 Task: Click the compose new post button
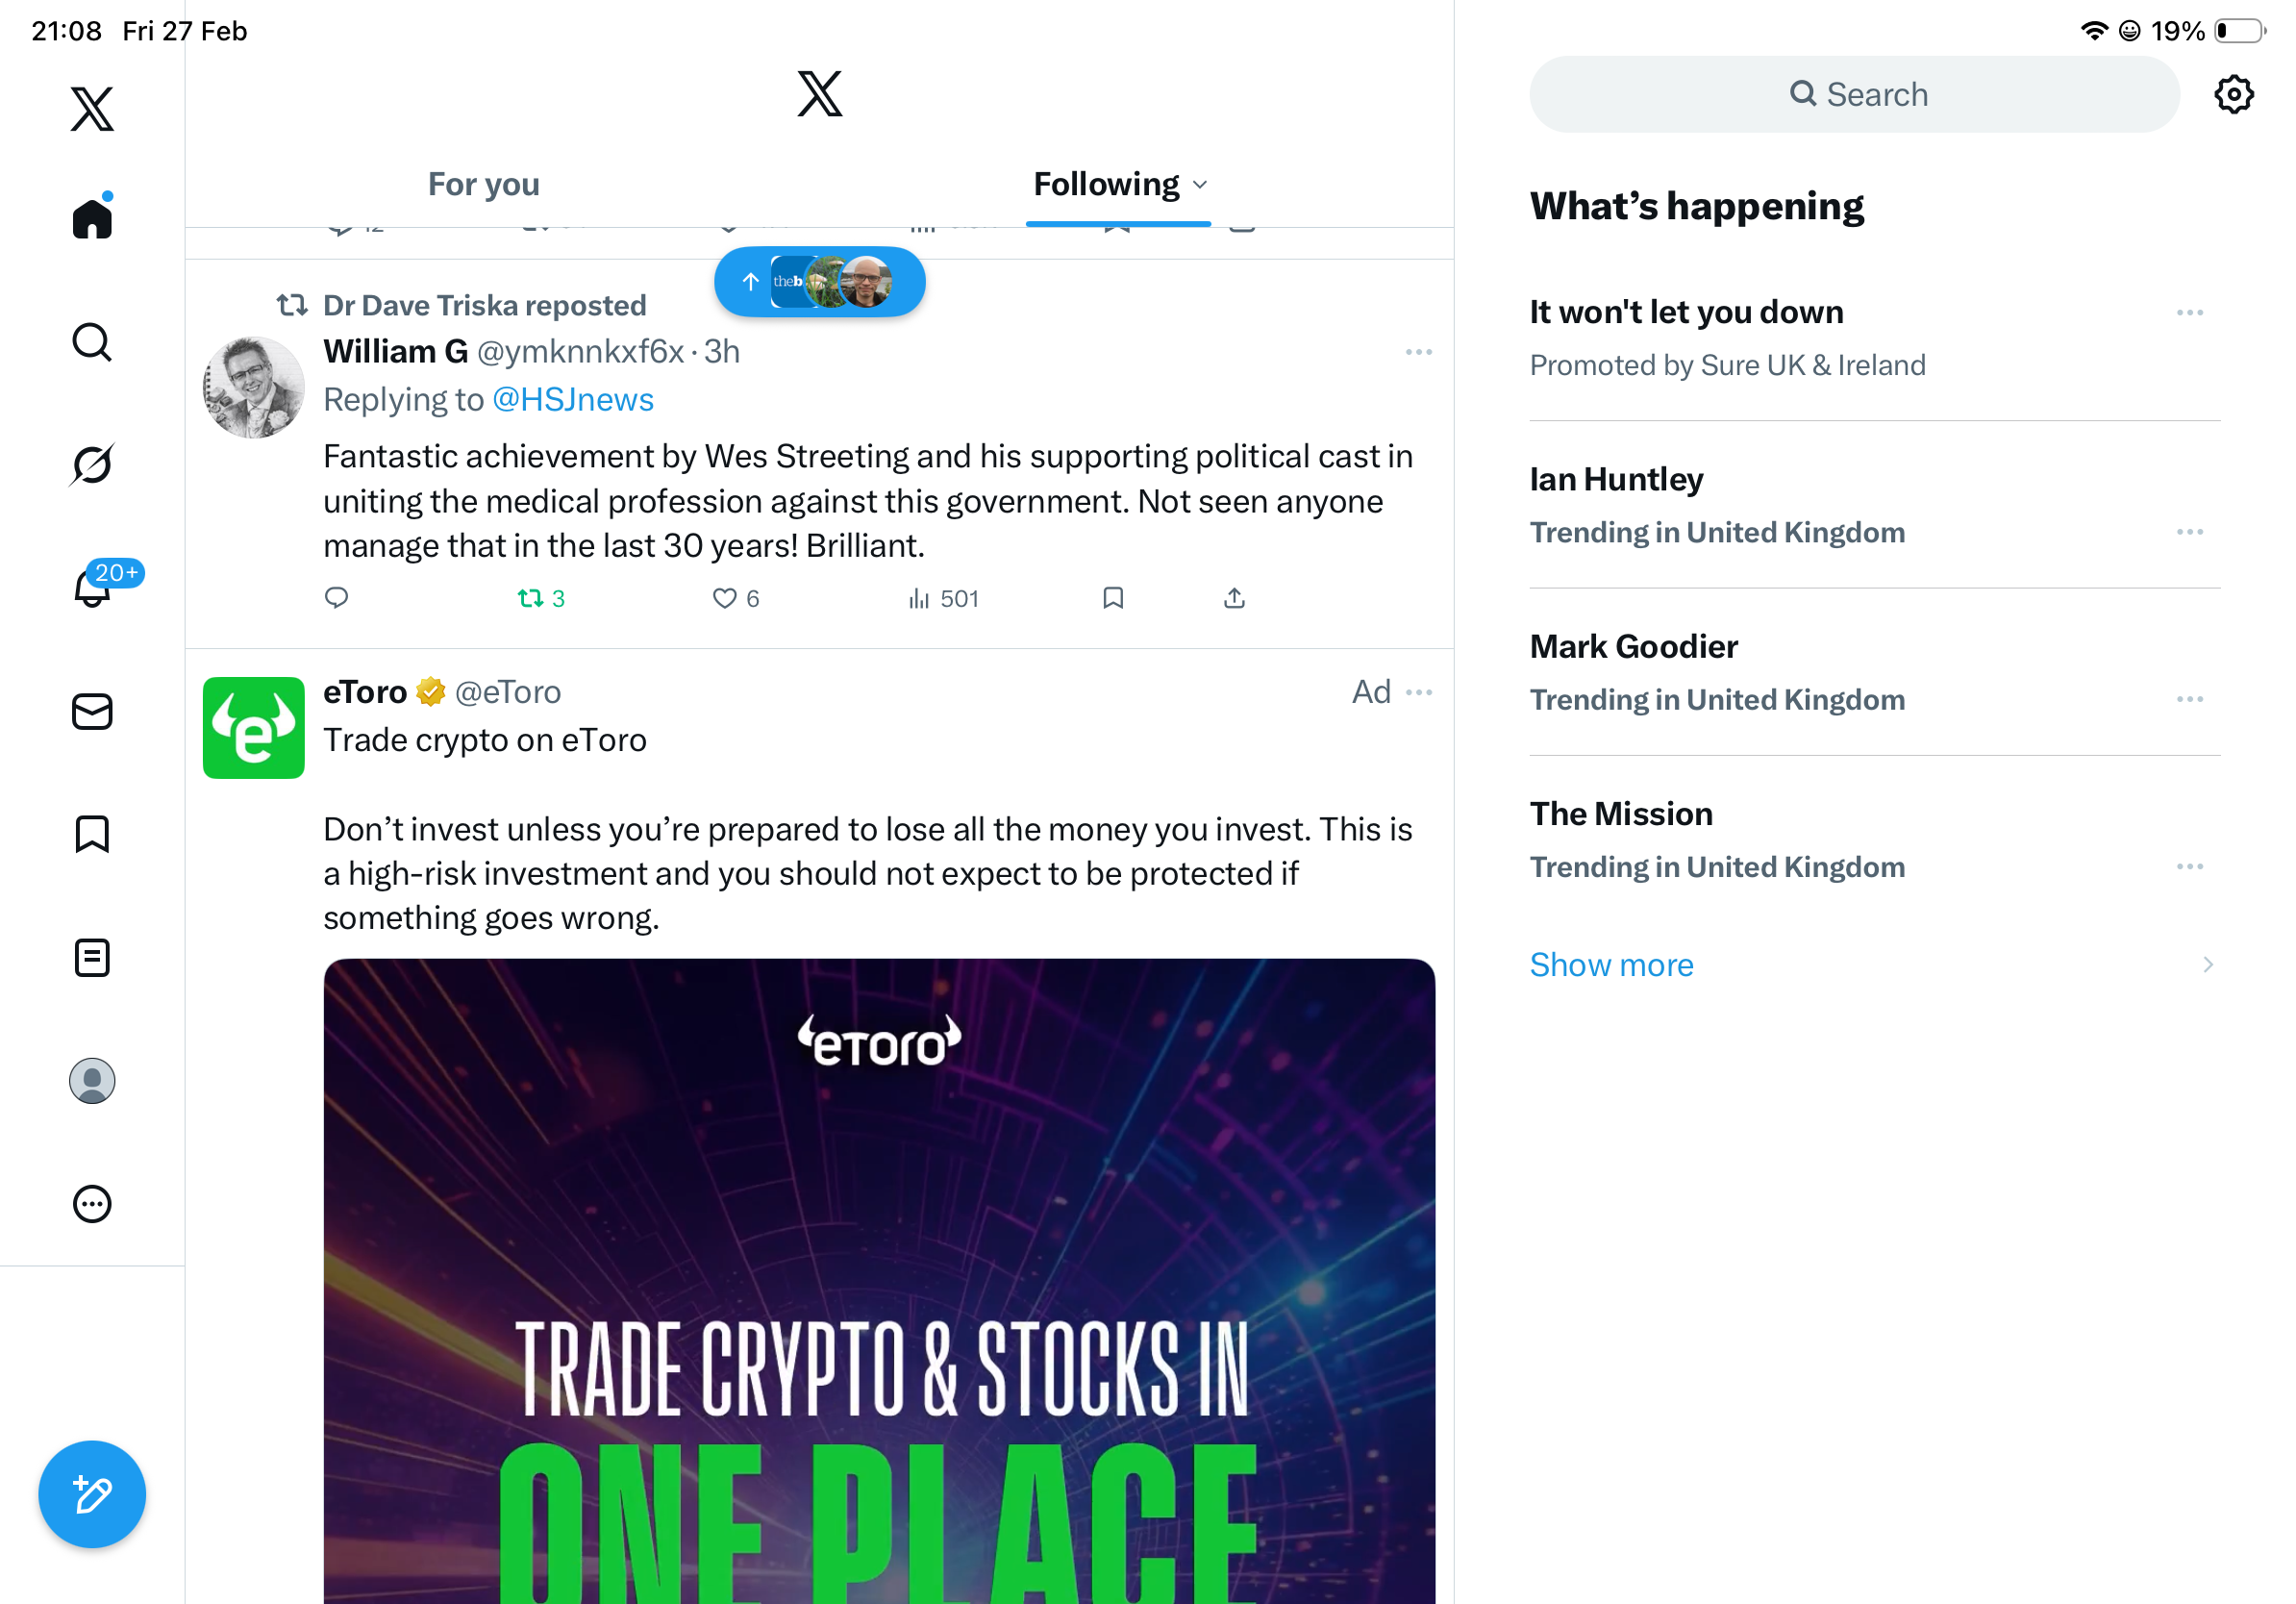click(x=92, y=1494)
